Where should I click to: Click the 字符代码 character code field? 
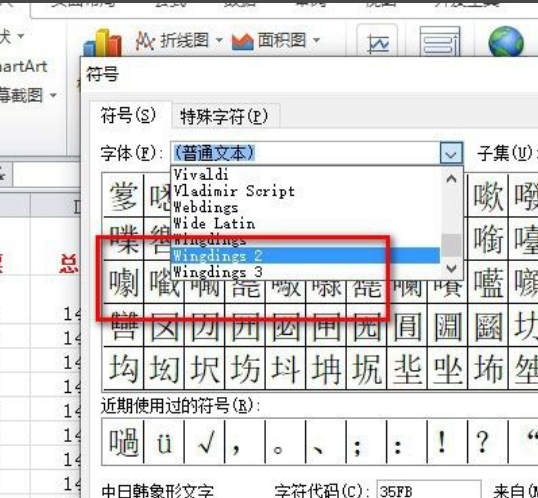429,490
